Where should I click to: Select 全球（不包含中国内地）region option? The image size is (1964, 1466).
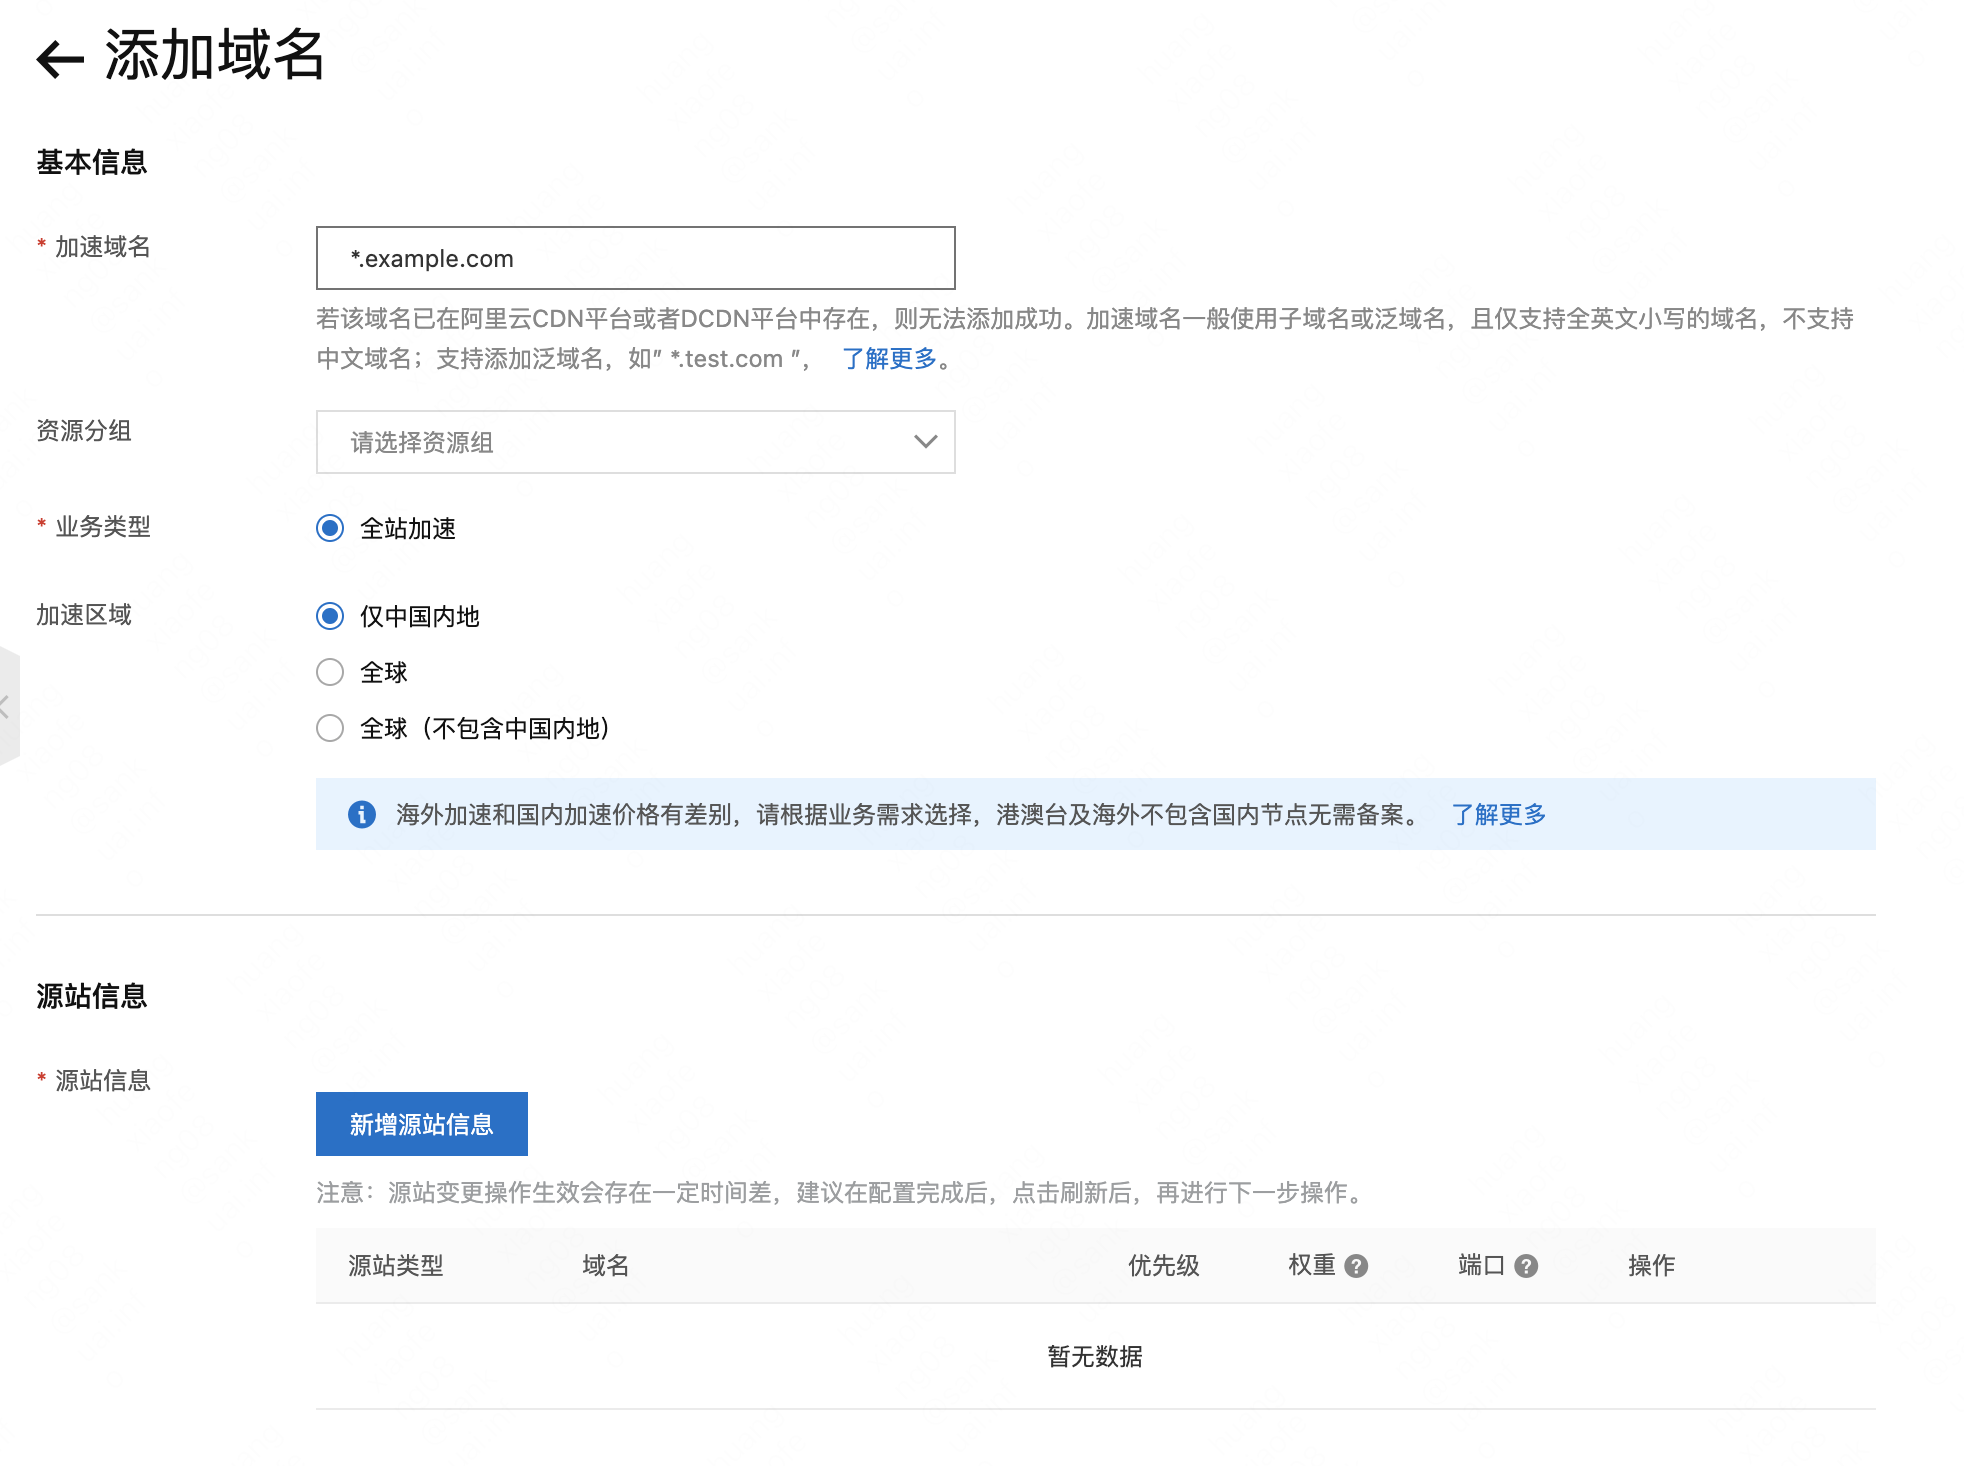[330, 728]
